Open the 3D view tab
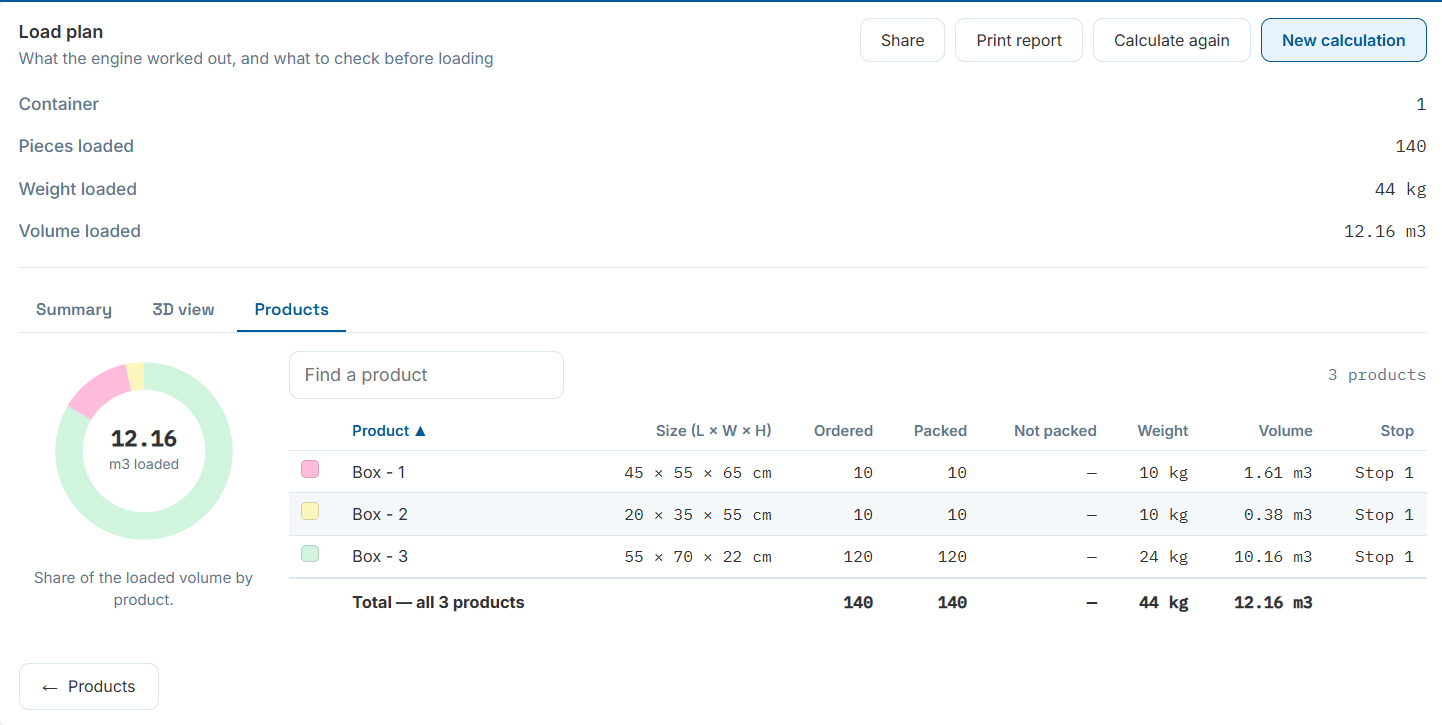This screenshot has height=725, width=1442. click(x=183, y=310)
